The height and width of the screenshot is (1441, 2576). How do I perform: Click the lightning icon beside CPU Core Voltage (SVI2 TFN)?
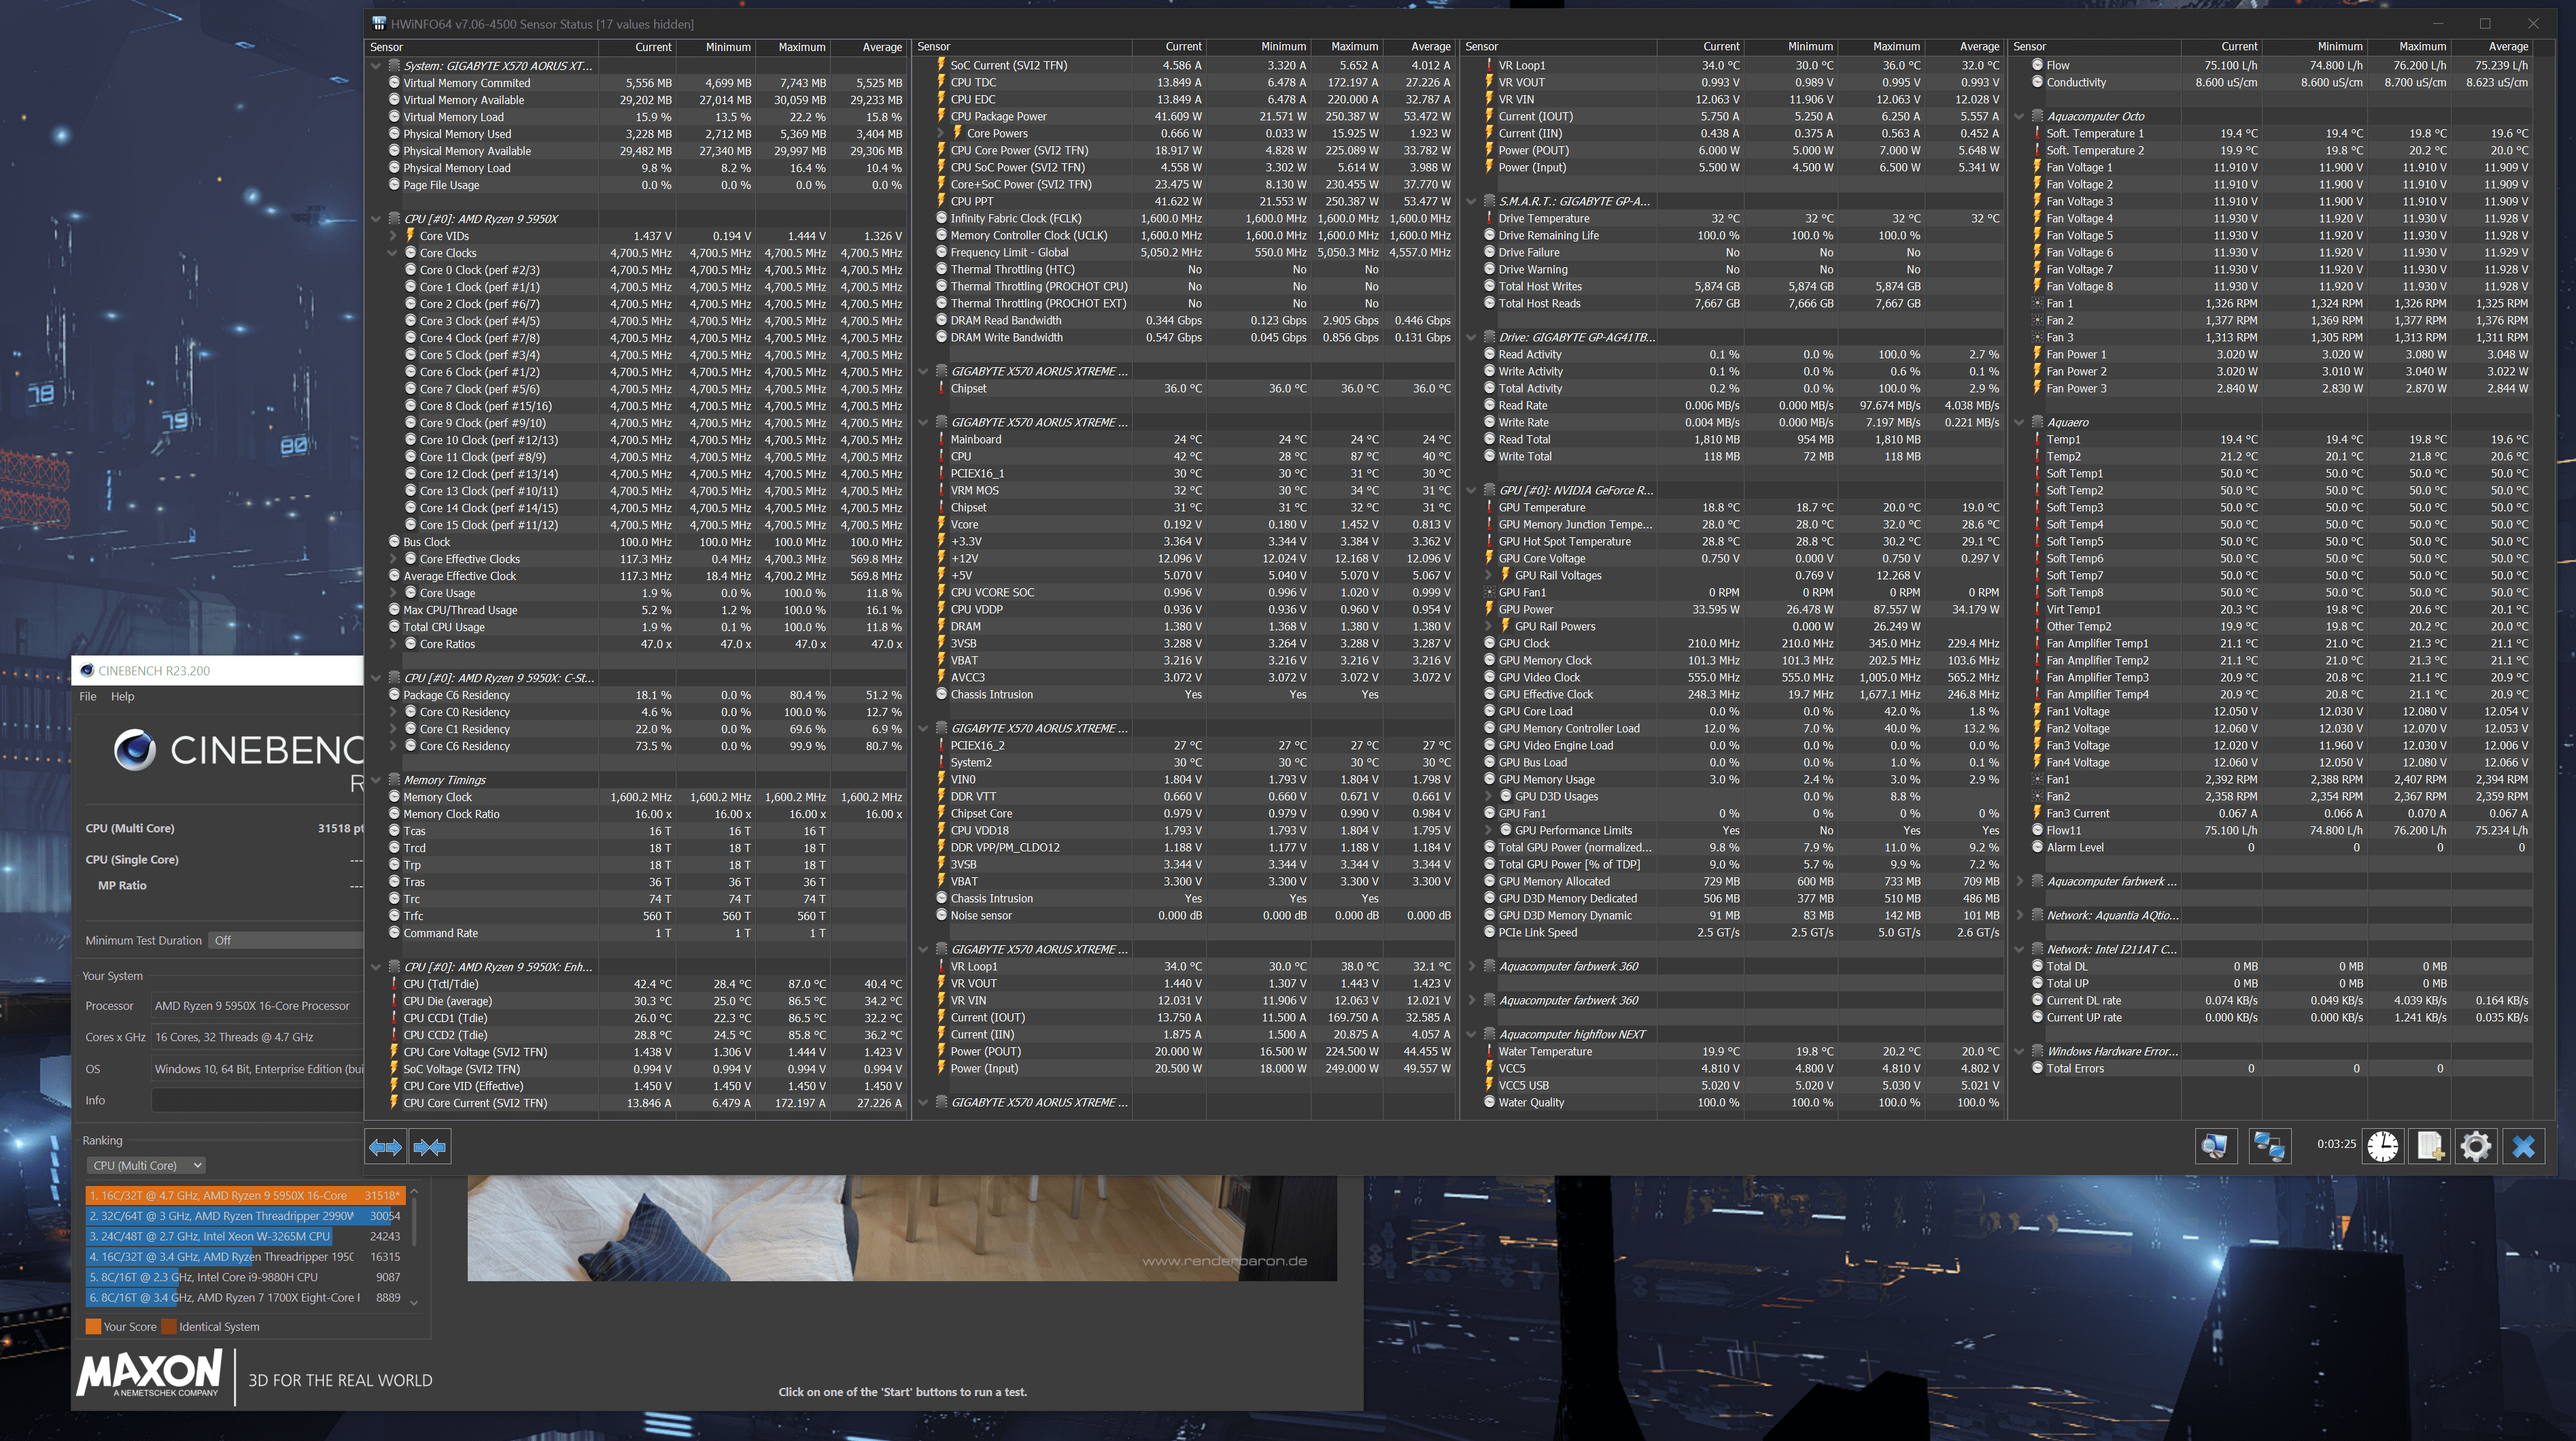click(394, 1052)
